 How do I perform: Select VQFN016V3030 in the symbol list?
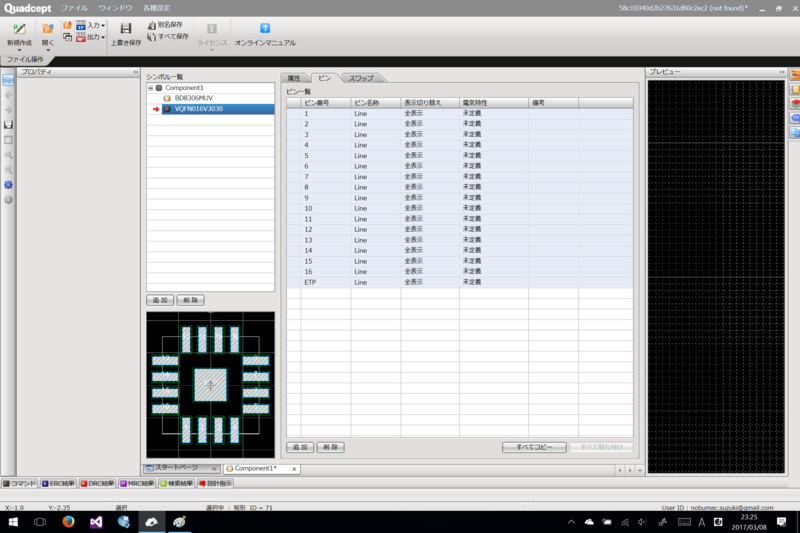click(218, 109)
